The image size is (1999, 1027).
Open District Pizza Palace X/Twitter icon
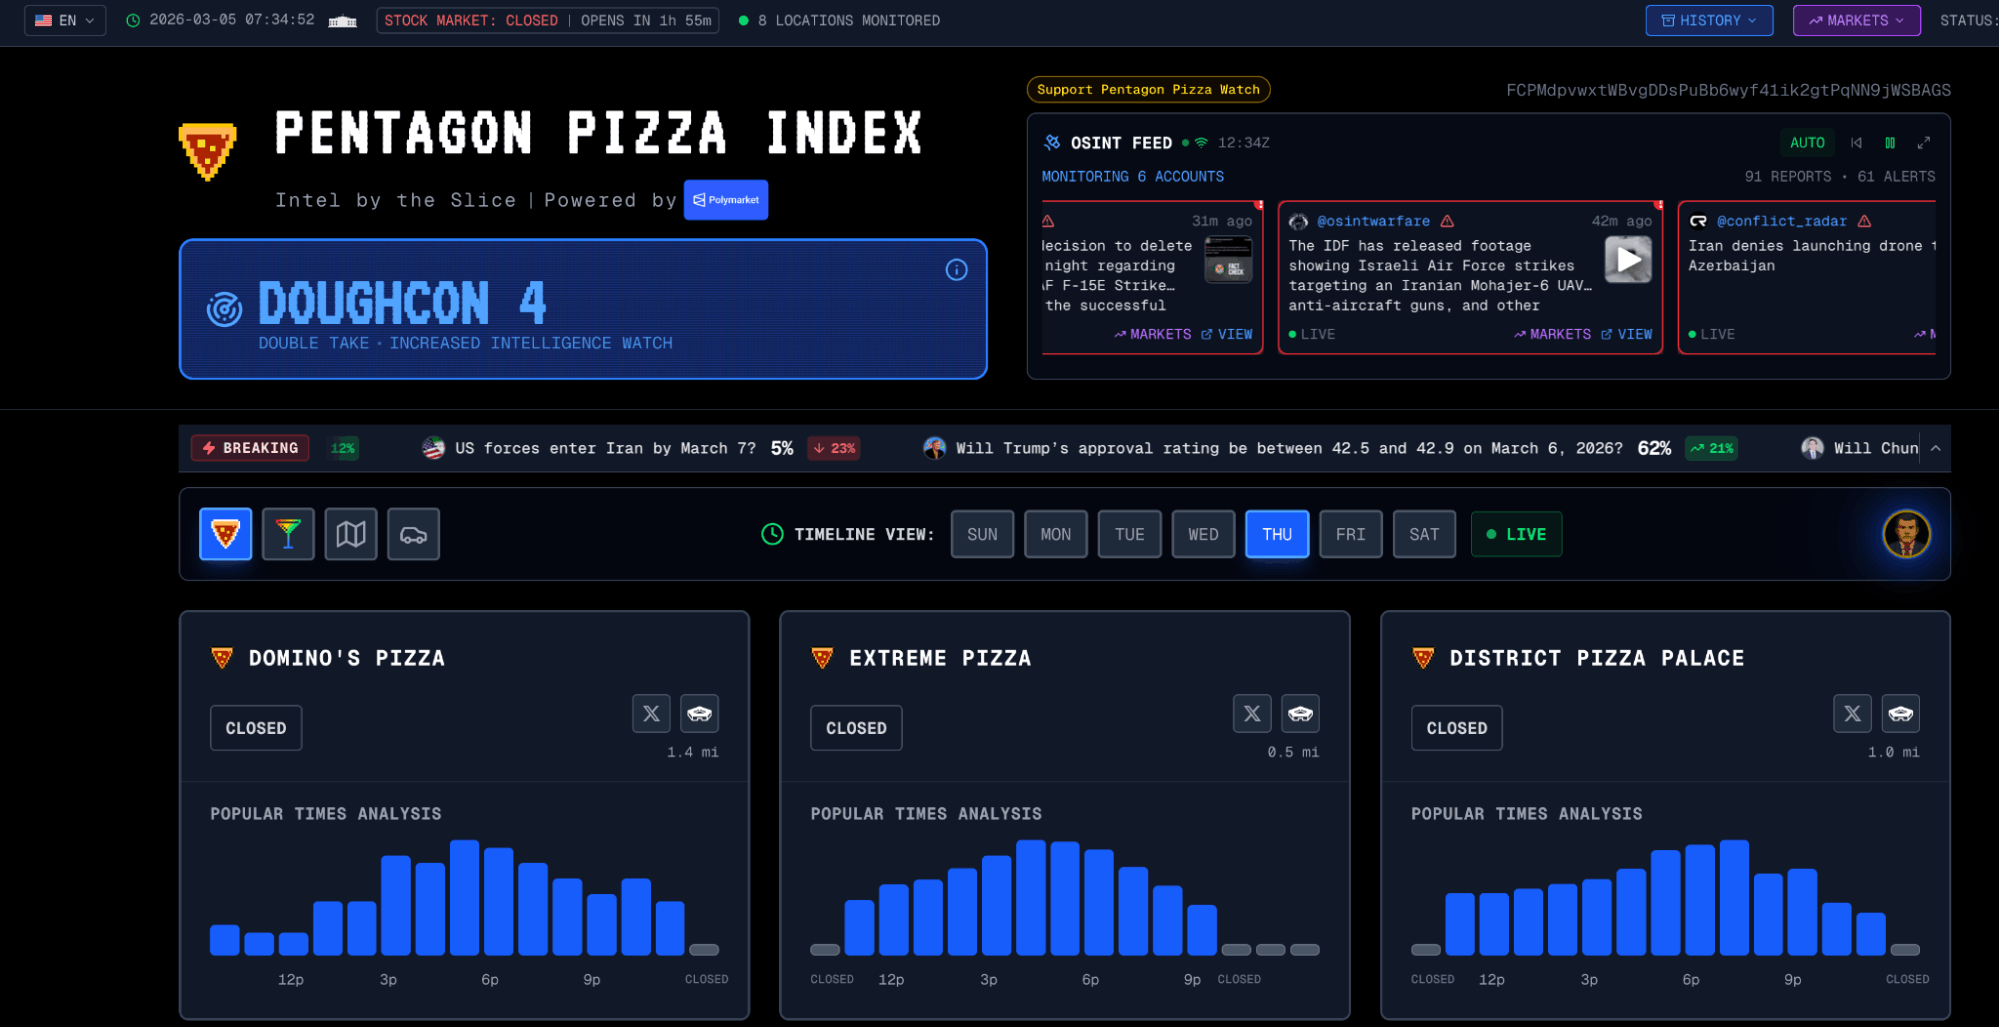tap(1852, 713)
